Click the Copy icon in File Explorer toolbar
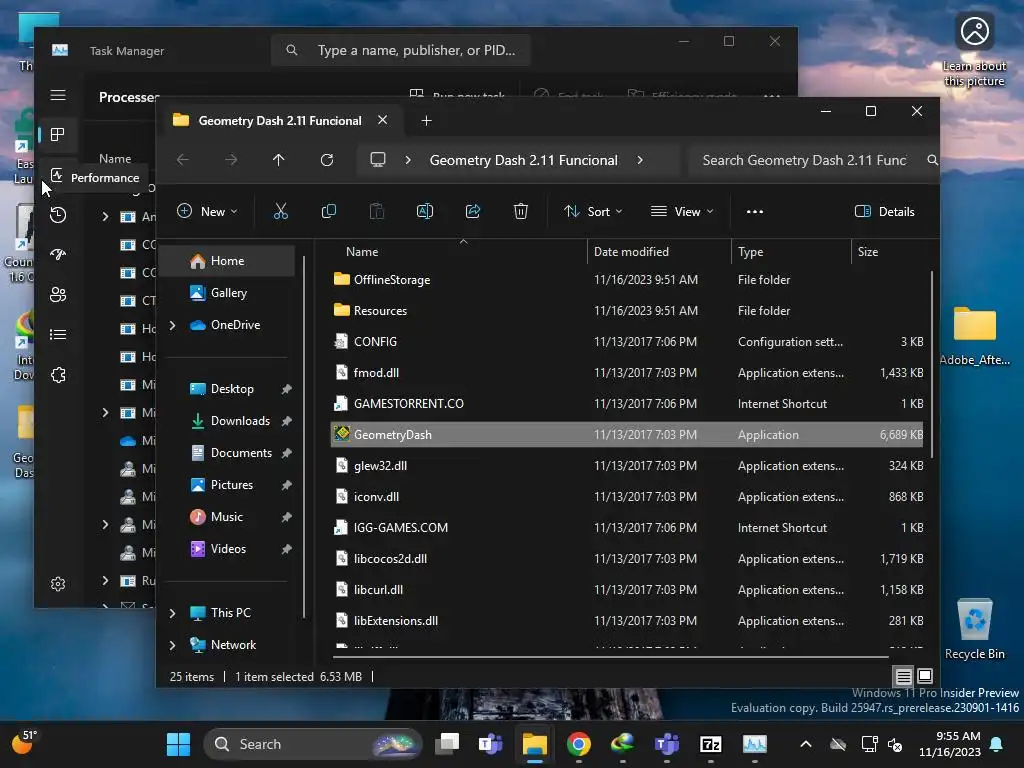The width and height of the screenshot is (1024, 768). pyautogui.click(x=328, y=212)
